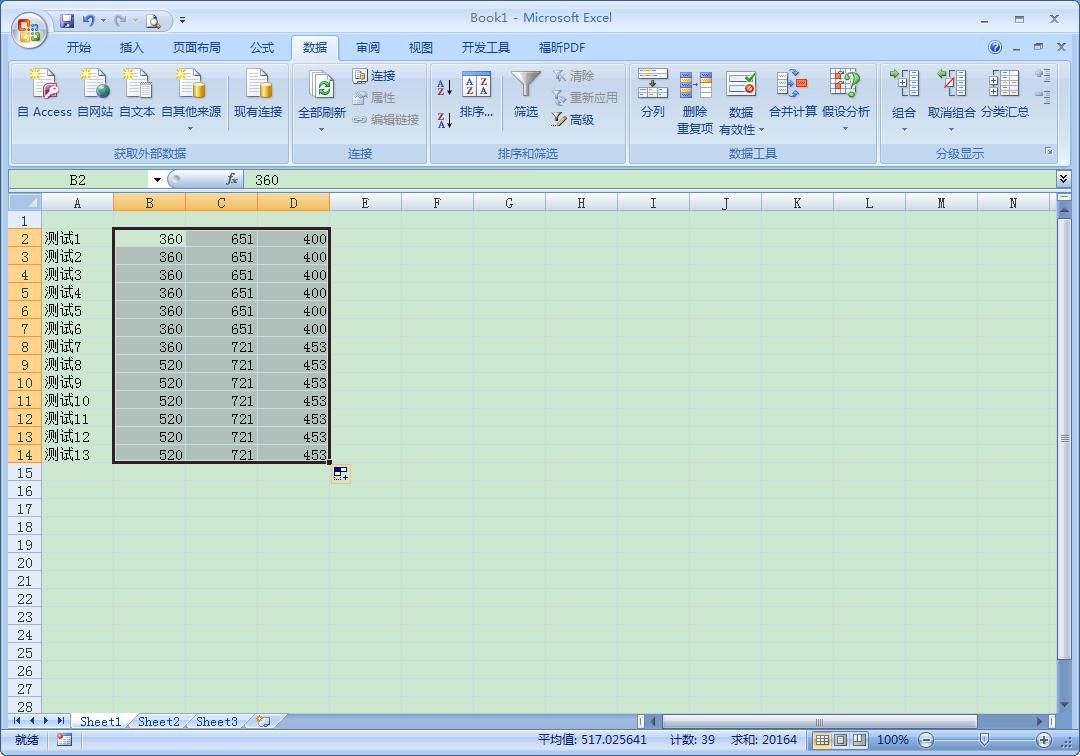The width and height of the screenshot is (1080, 756).
Task: Open print preview from quick access toolbar
Action: 153,21
